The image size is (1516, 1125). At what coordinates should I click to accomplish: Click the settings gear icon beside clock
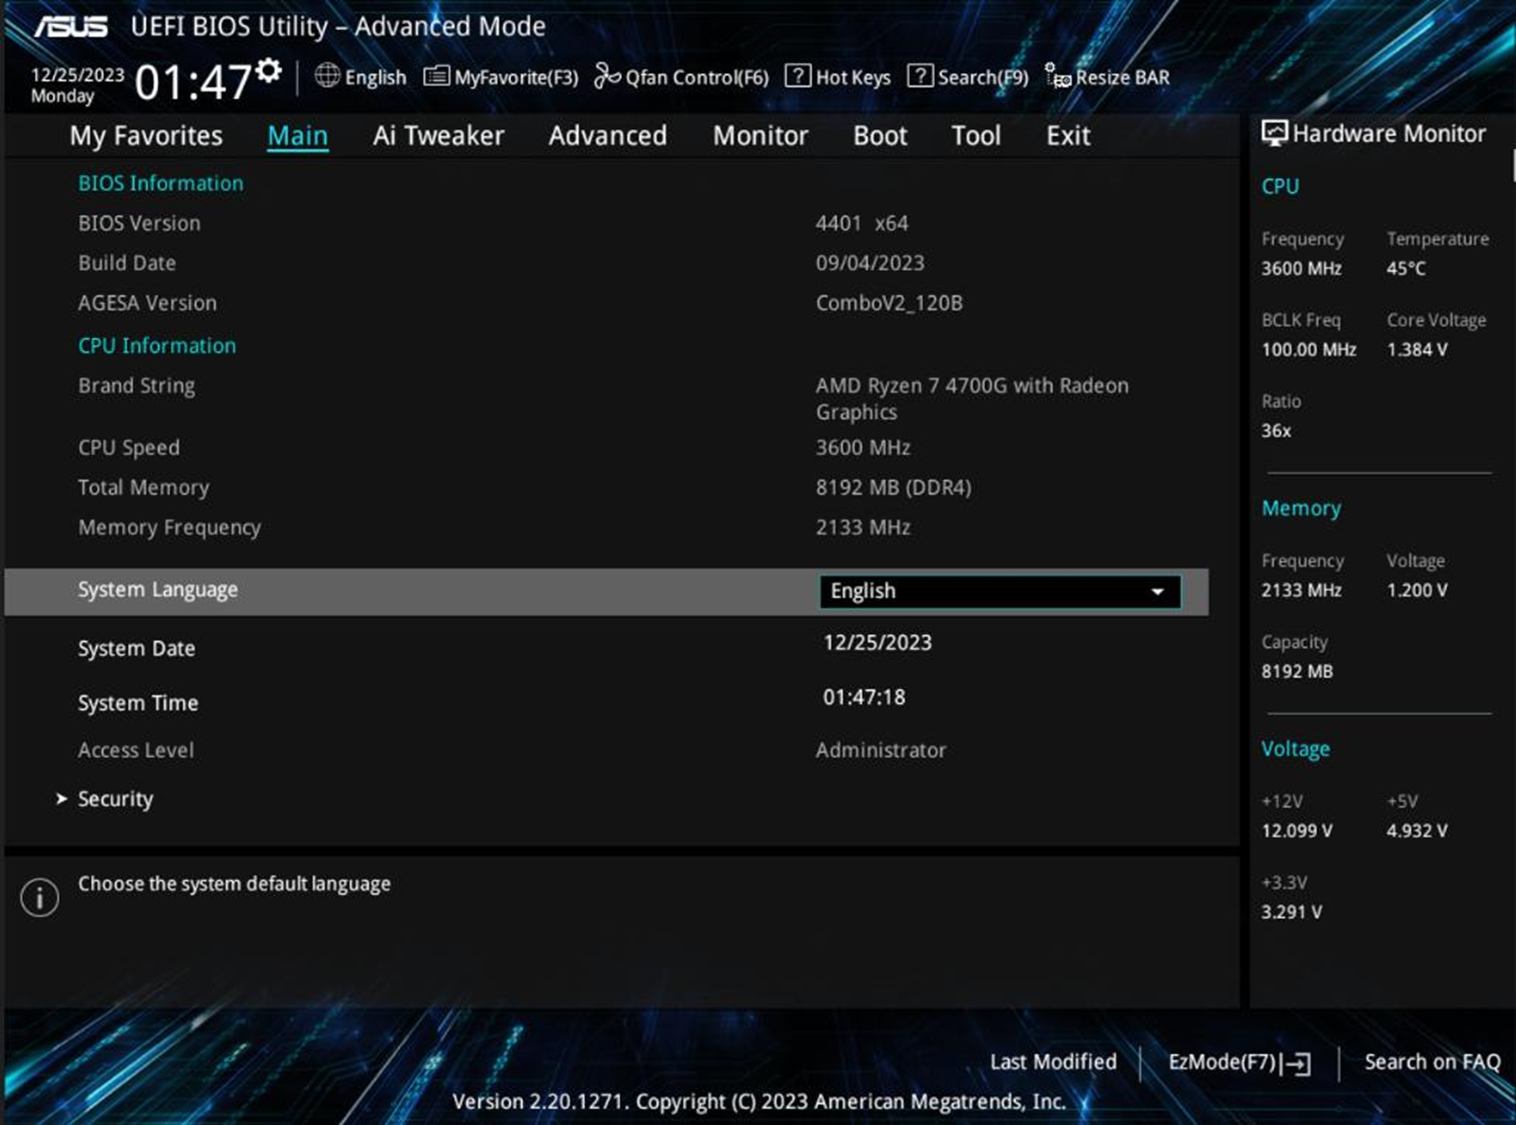268,71
